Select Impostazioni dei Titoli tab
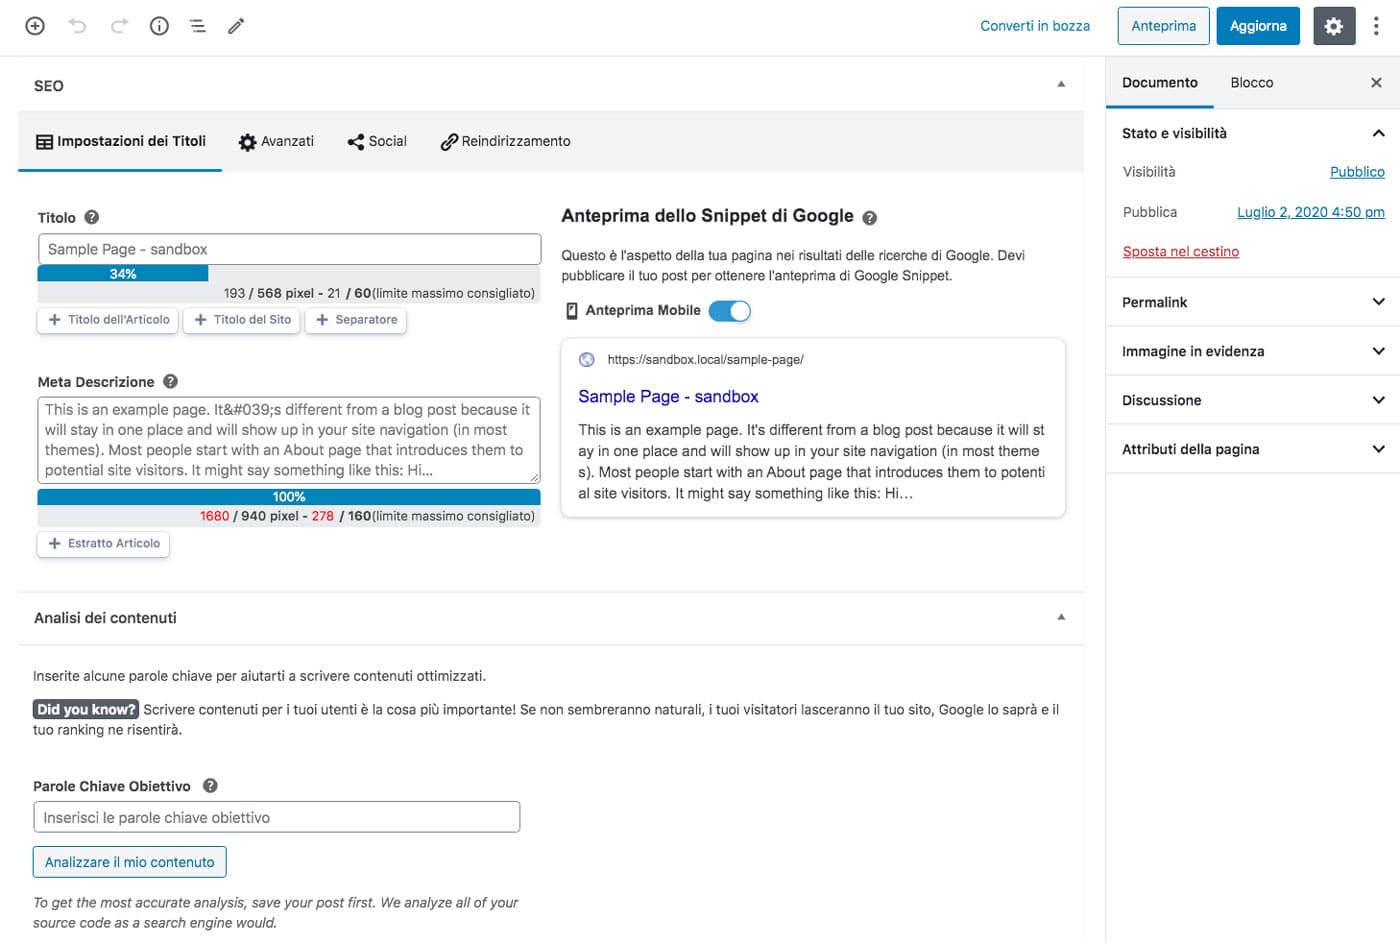Image resolution: width=1400 pixels, height=943 pixels. (x=120, y=141)
